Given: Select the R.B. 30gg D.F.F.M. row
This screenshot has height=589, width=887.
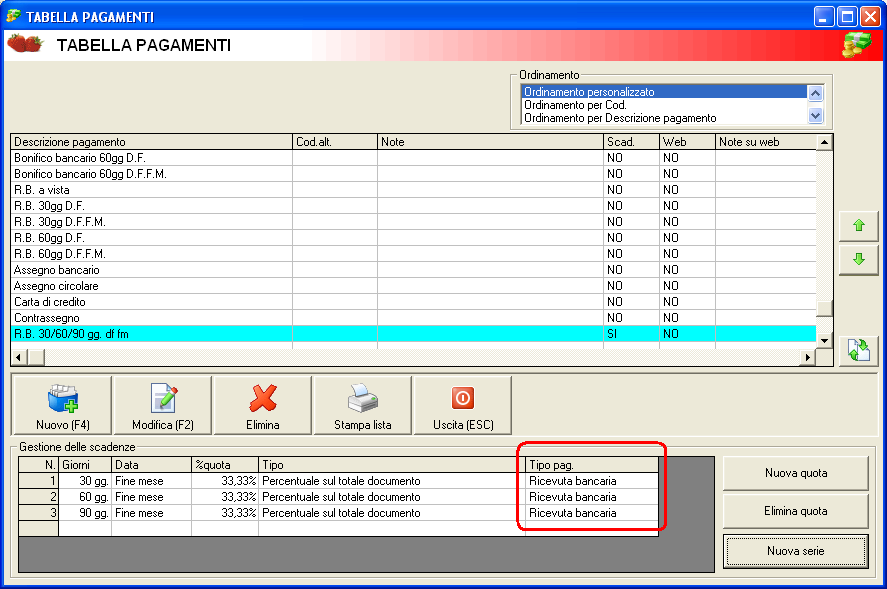Looking at the screenshot, I should (x=413, y=222).
